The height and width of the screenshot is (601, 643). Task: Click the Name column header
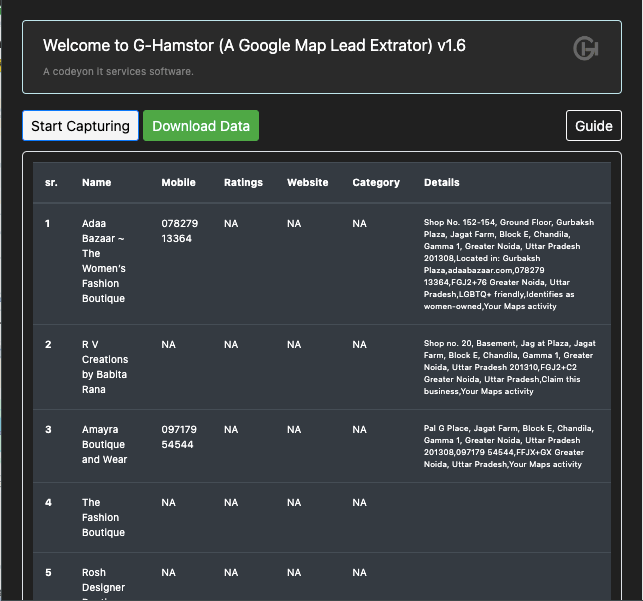[96, 183]
